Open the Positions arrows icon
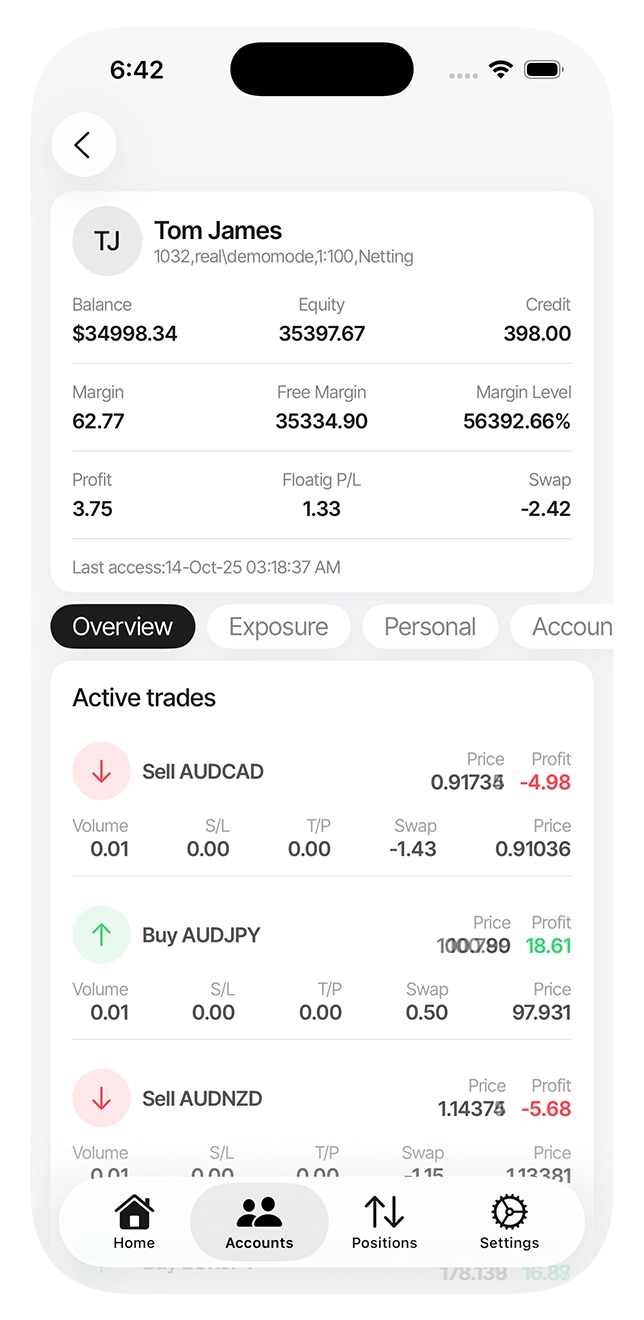Image resolution: width=644 pixels, height=1320 pixels. (x=384, y=1212)
